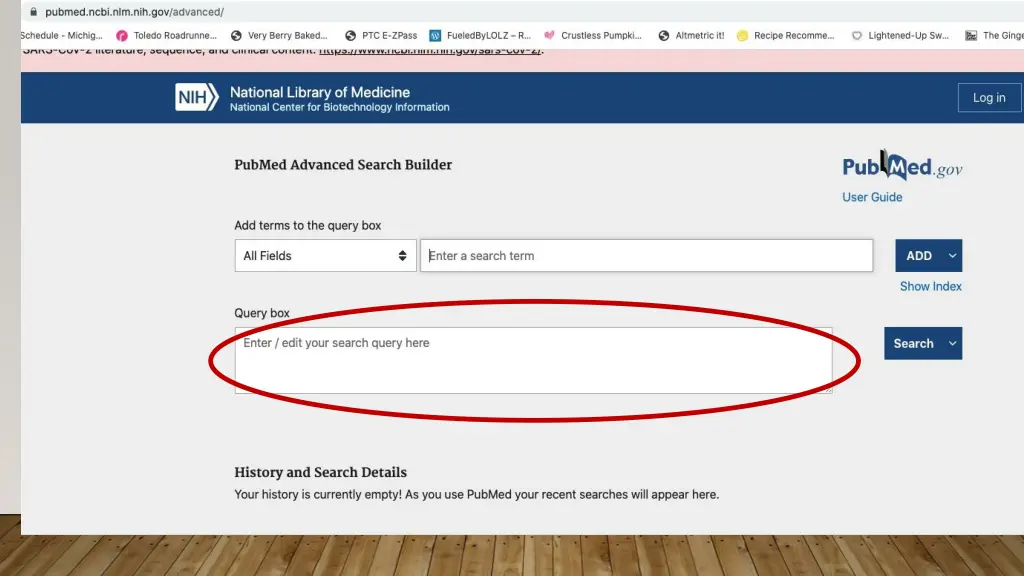Screen dimensions: 1024x576
Task: Open Recipe Recommendations bookmark
Action: click(x=786, y=35)
